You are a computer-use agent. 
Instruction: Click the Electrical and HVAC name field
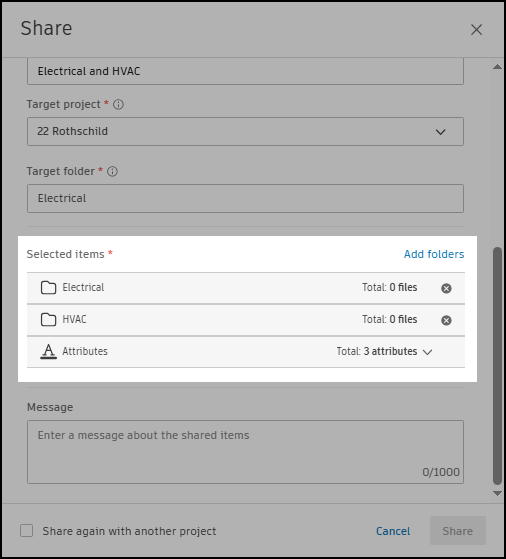pos(245,71)
